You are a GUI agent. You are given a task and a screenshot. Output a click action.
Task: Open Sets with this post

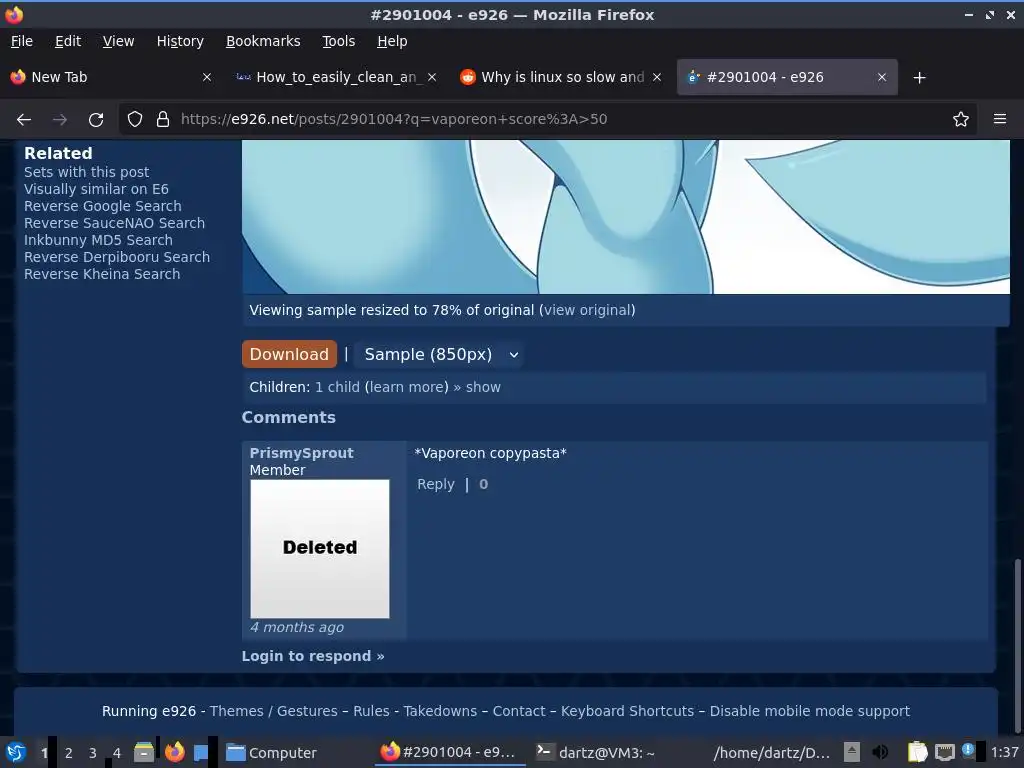pyautogui.click(x=86, y=172)
